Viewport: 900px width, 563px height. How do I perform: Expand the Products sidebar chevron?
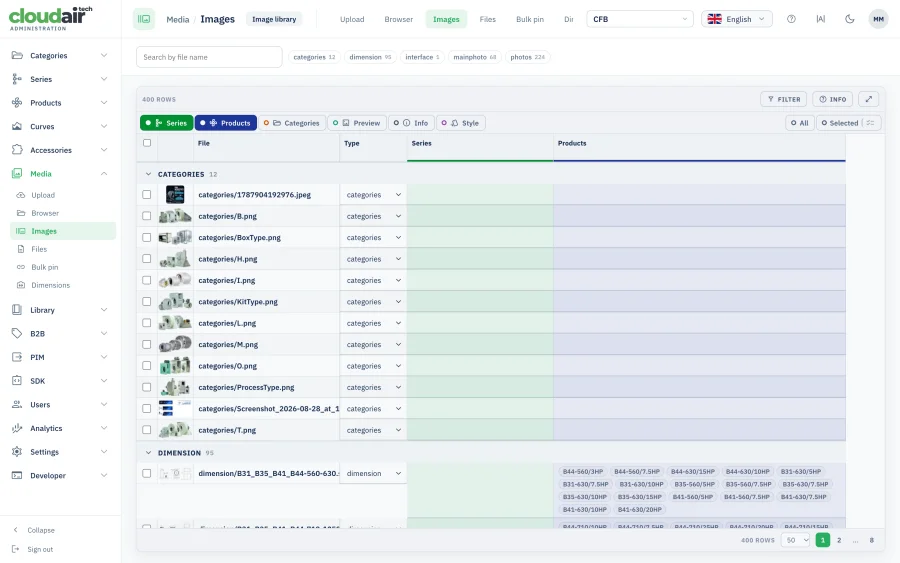coord(104,103)
